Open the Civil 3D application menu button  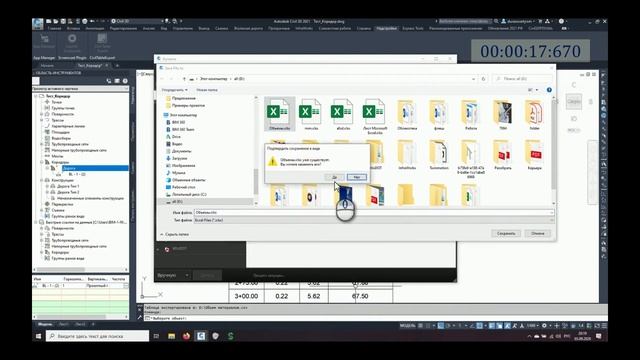[x=38, y=24]
